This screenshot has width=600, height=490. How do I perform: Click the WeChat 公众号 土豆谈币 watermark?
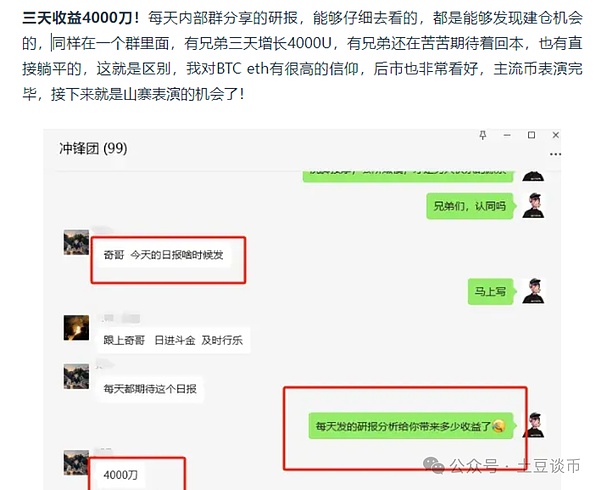pos(502,466)
